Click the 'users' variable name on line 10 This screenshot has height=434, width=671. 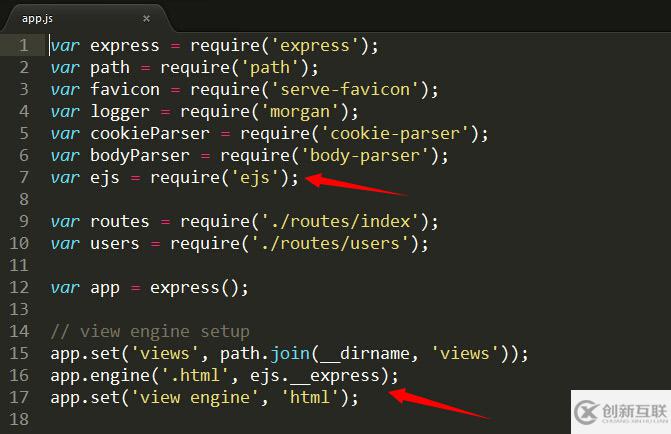[x=115, y=243]
